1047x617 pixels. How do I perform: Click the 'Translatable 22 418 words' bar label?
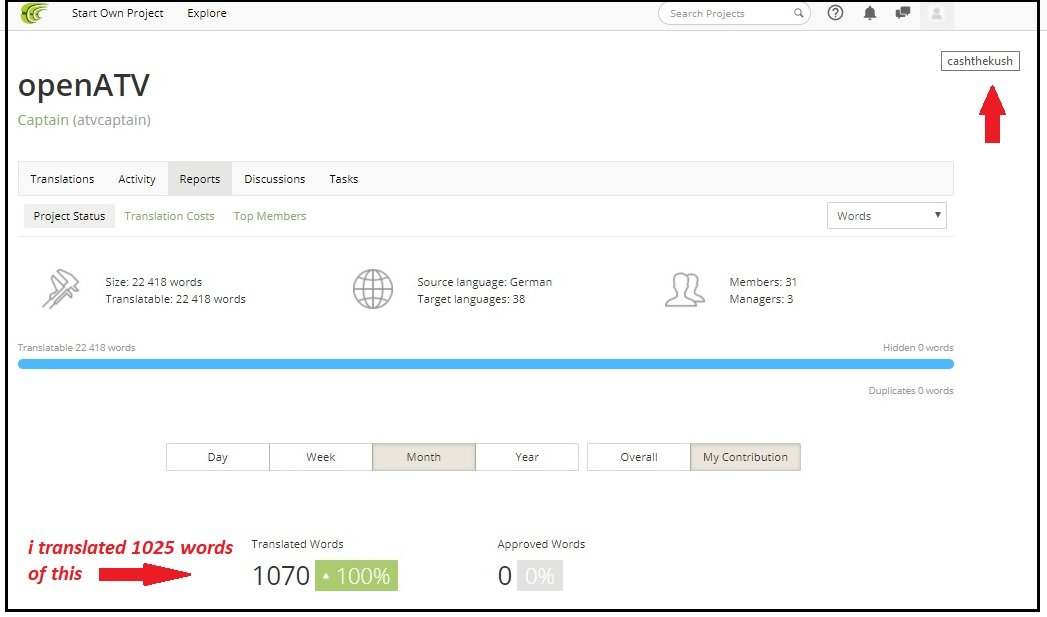(77, 347)
